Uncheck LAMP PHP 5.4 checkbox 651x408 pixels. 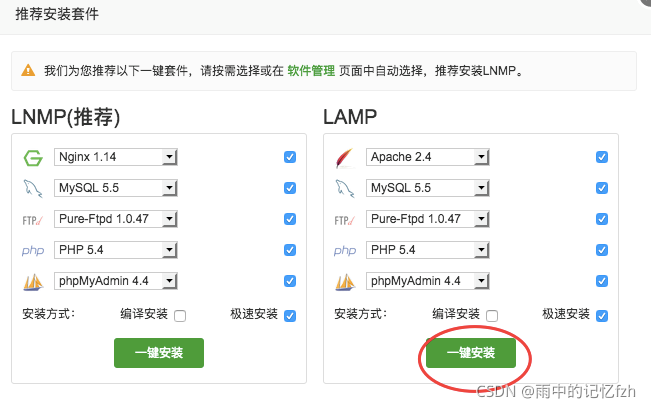pyautogui.click(x=602, y=250)
